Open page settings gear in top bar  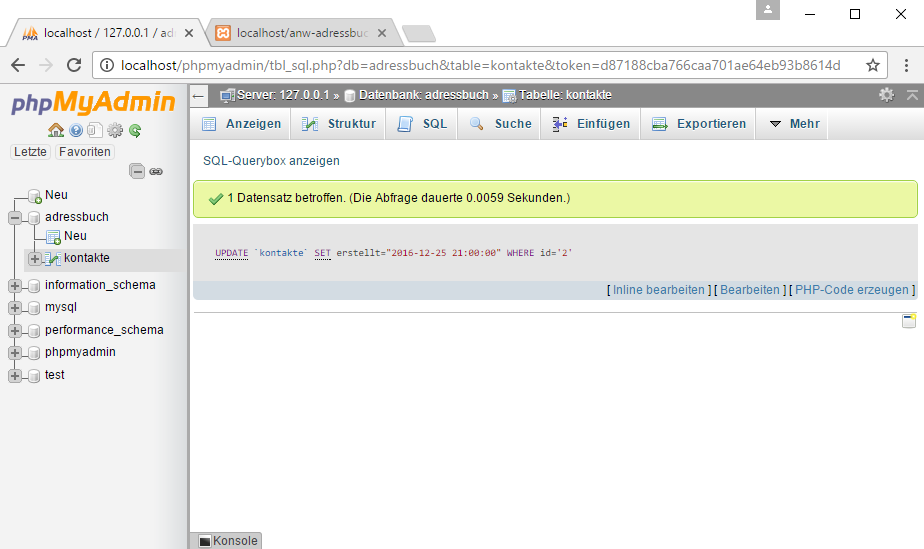pos(886,95)
